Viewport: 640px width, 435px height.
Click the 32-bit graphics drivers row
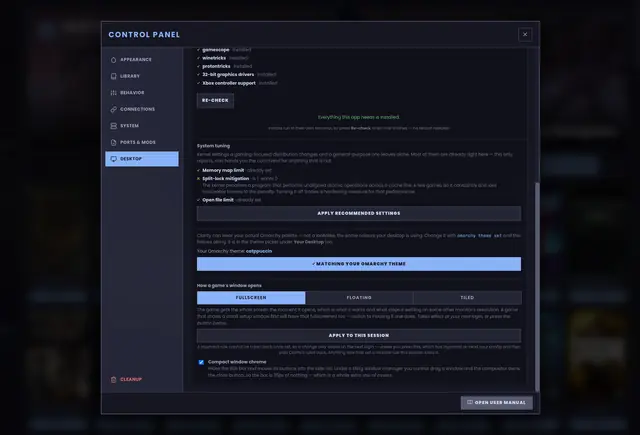pos(237,75)
